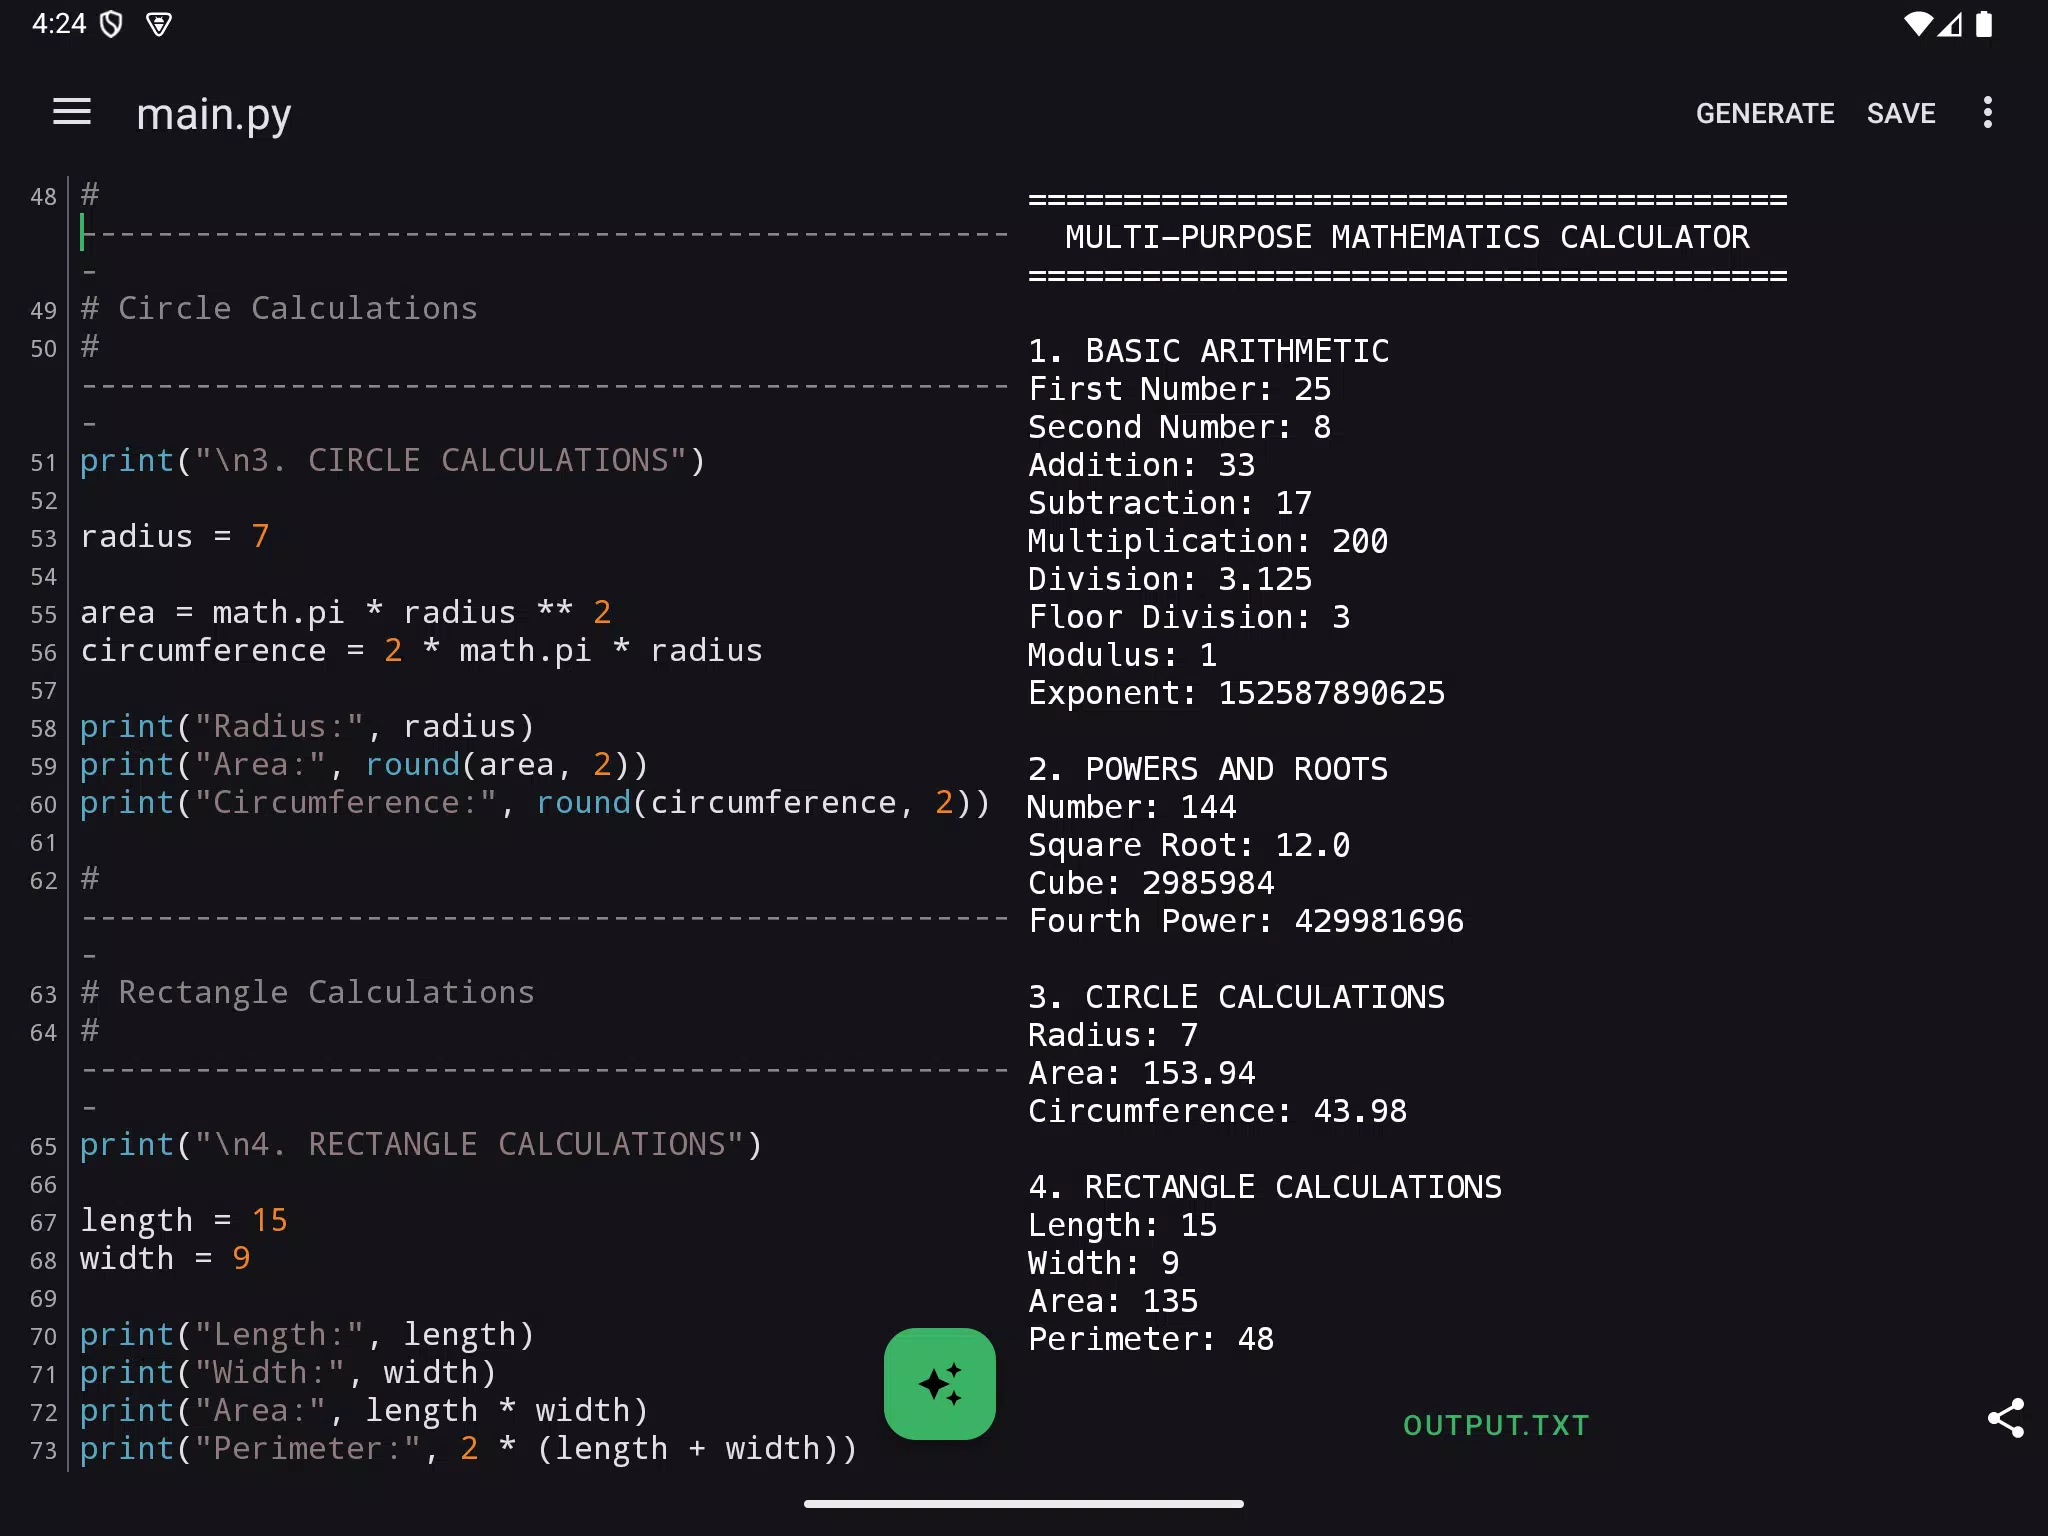Click the GENERATE button
Screen dimensions: 2048x1536
click(1765, 114)
